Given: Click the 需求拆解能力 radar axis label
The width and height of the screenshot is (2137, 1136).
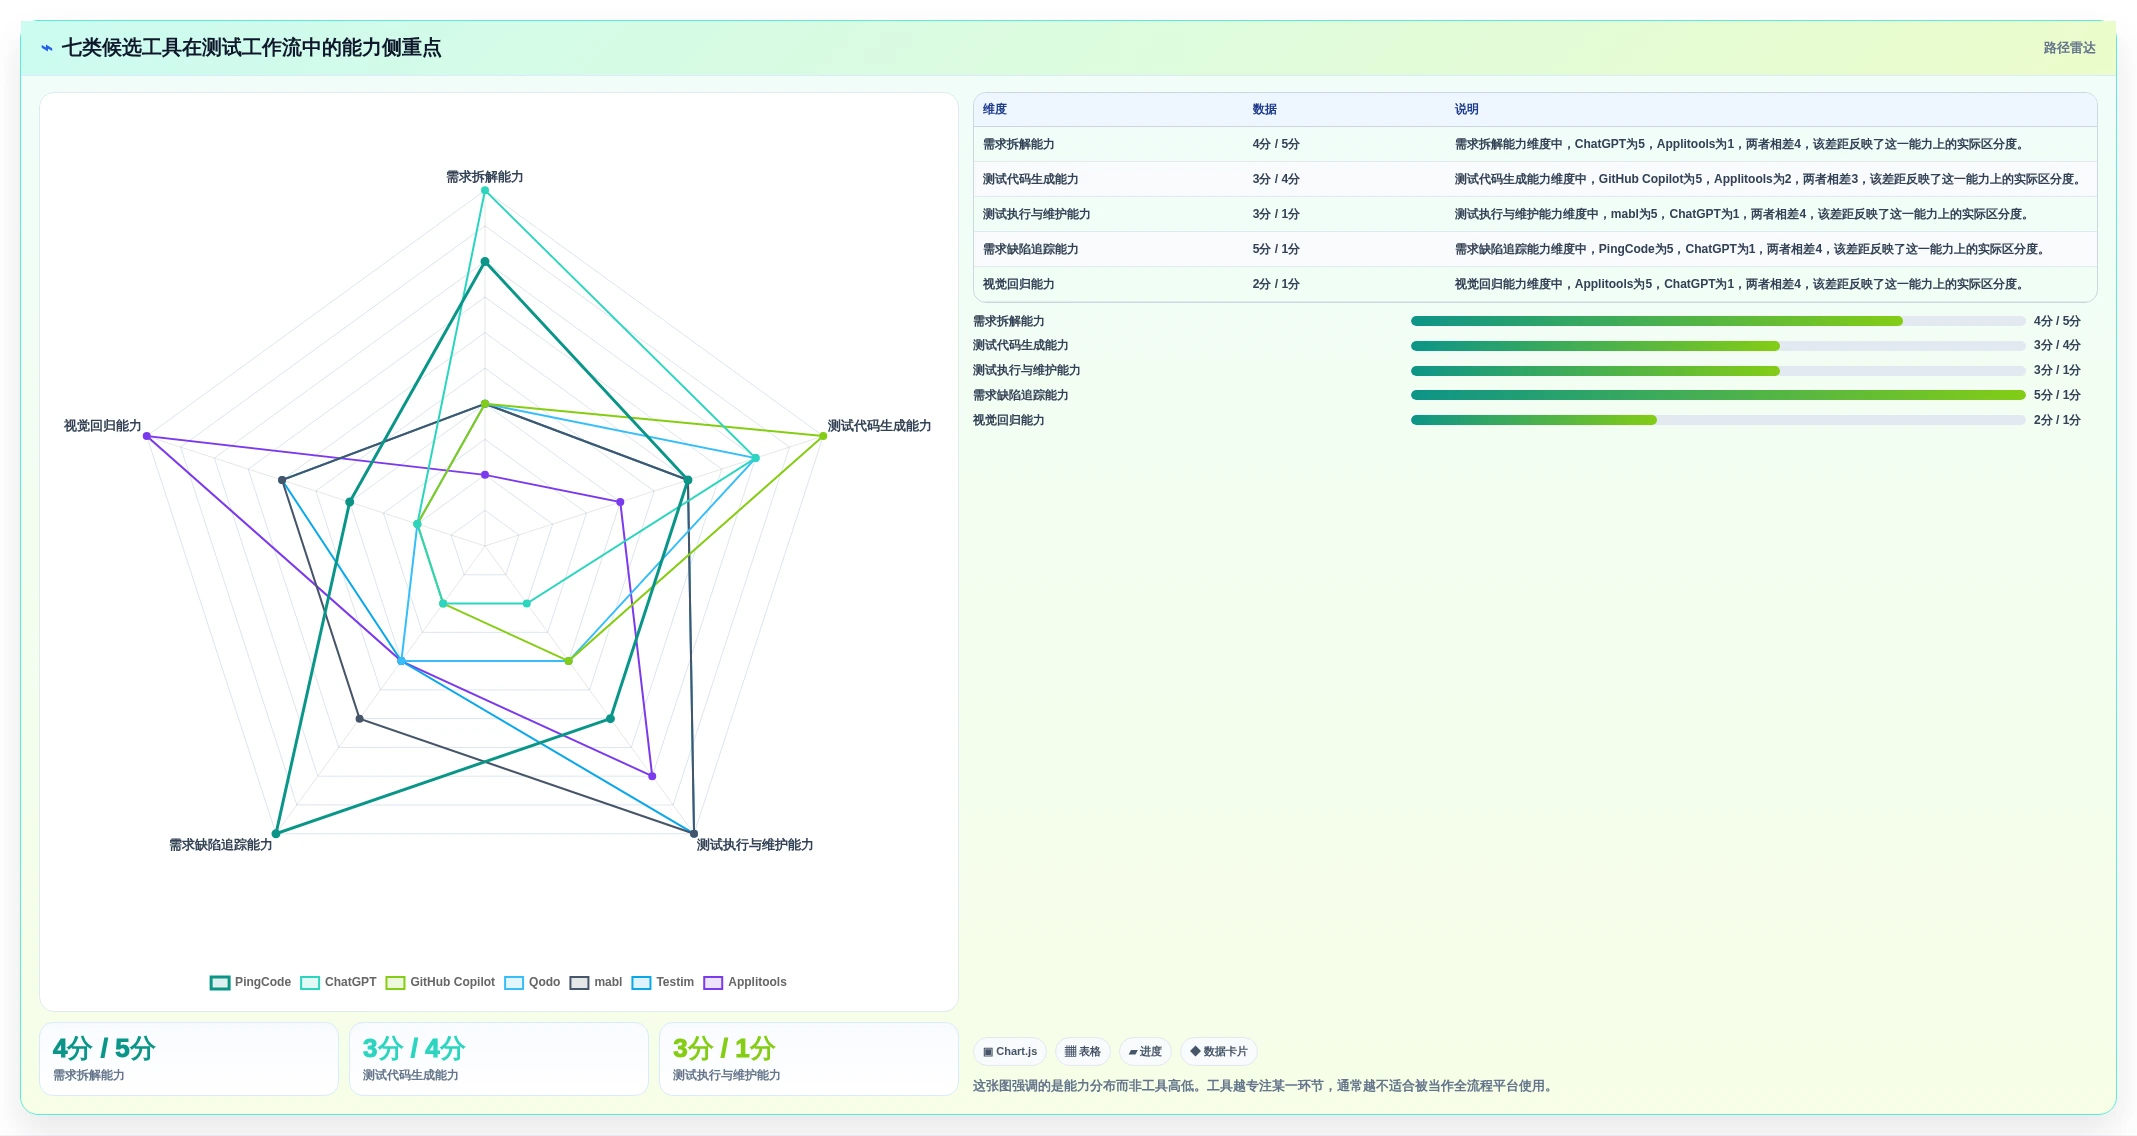Looking at the screenshot, I should (485, 177).
